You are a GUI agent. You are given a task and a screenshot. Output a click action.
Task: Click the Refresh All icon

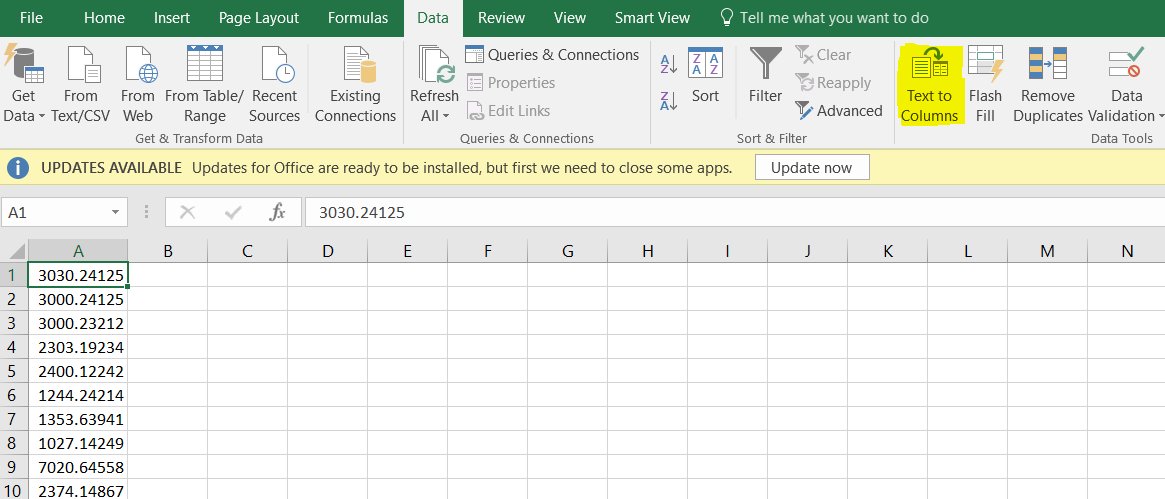(x=436, y=64)
